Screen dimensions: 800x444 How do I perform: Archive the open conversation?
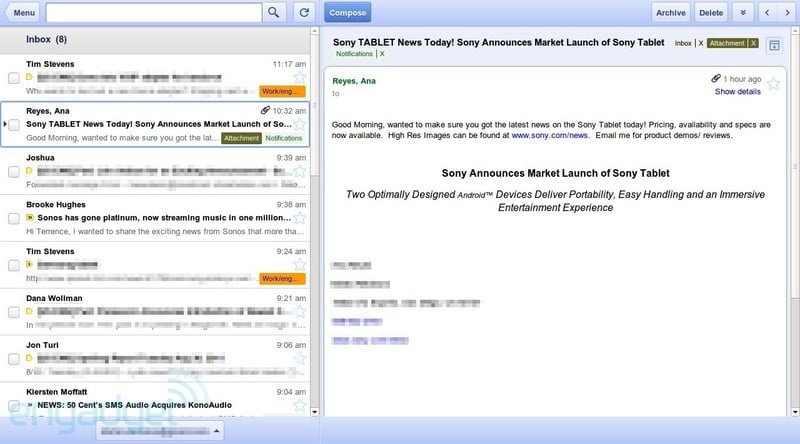(x=671, y=12)
